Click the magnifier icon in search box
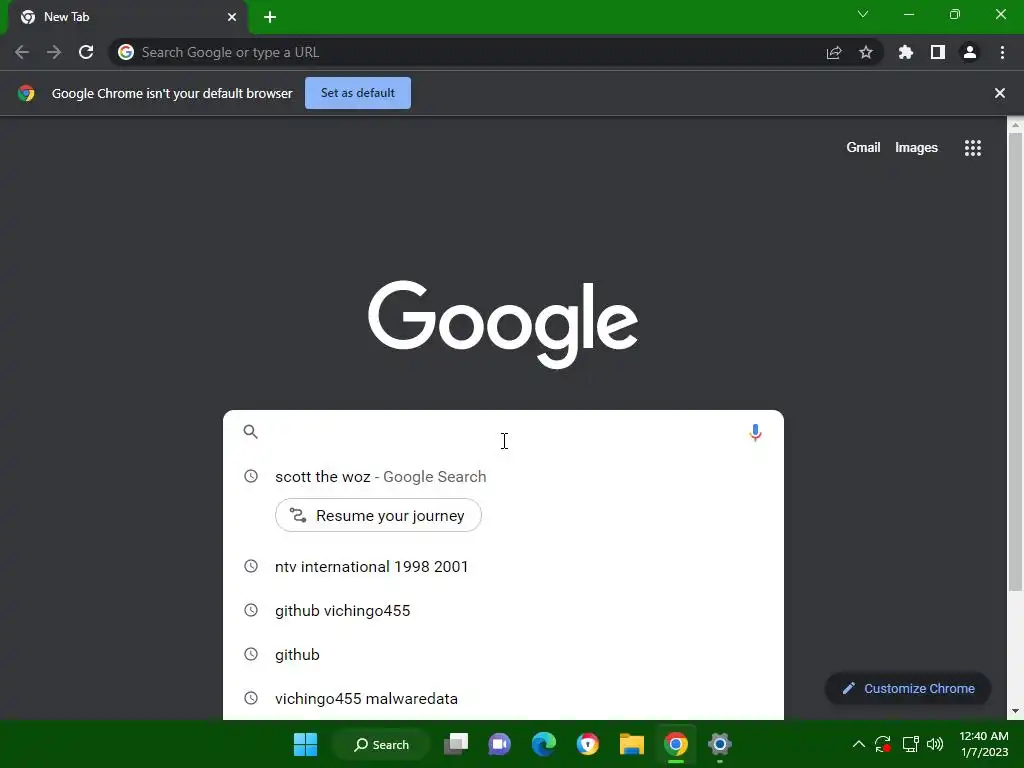 coord(251,432)
